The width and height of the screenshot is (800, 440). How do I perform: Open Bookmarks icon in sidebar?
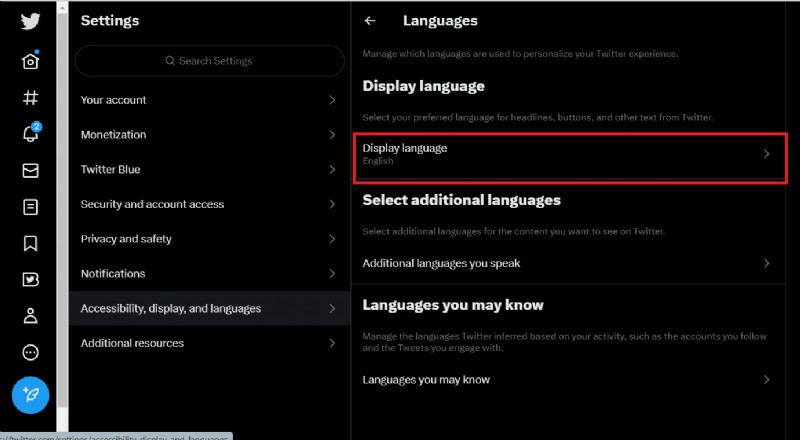click(x=30, y=243)
